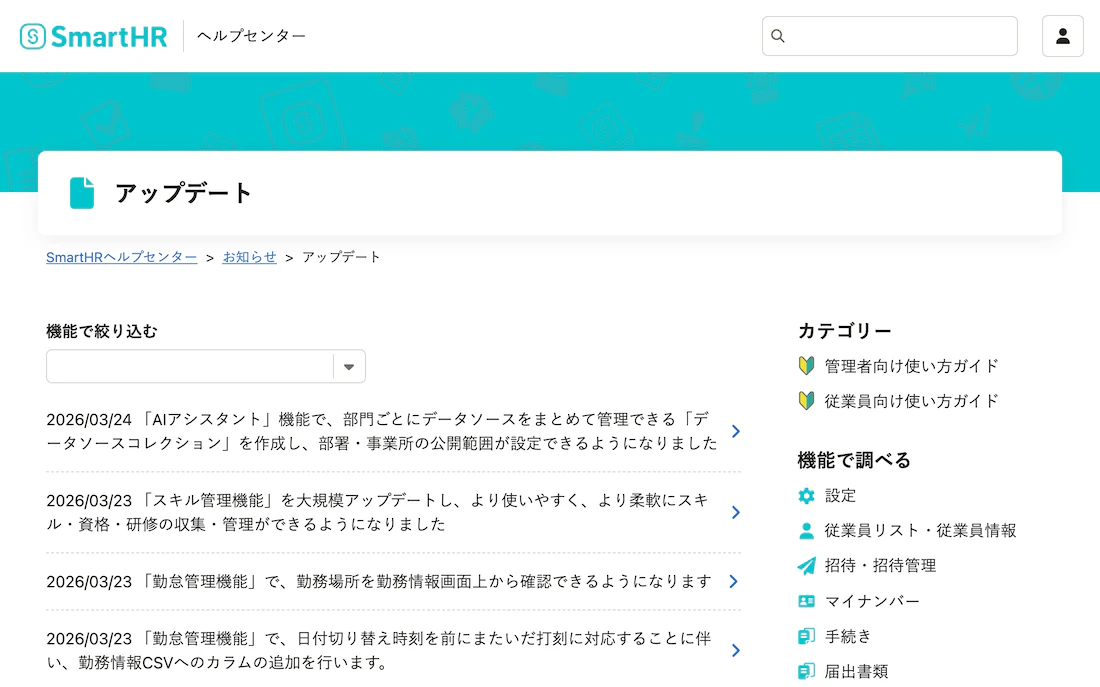1100x687 pixels.
Task: Expand the スキル管理機能 update entry
Action: (x=735, y=512)
